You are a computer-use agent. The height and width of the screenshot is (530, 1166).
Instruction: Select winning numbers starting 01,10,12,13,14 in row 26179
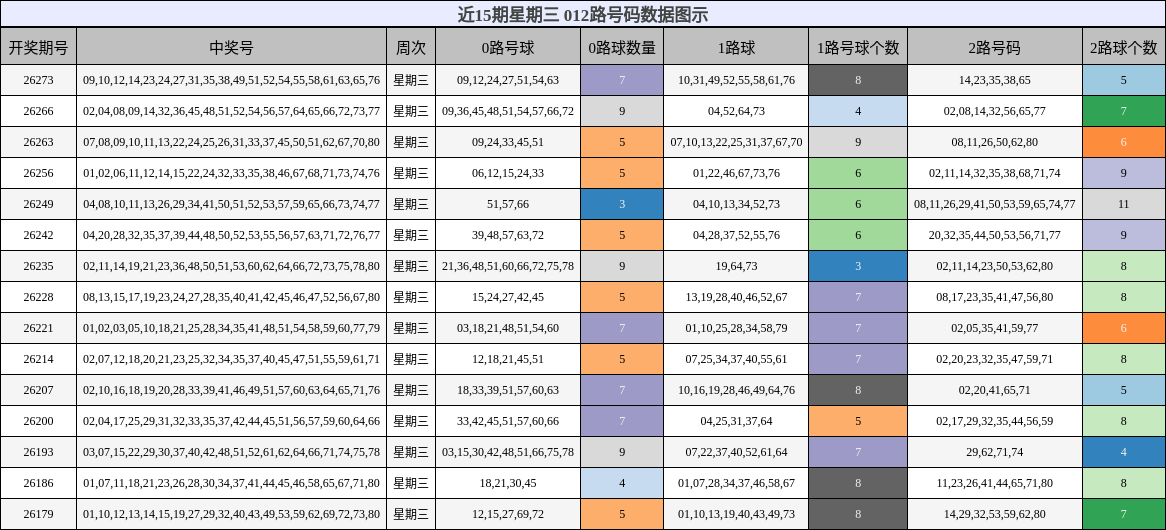pyautogui.click(x=231, y=514)
